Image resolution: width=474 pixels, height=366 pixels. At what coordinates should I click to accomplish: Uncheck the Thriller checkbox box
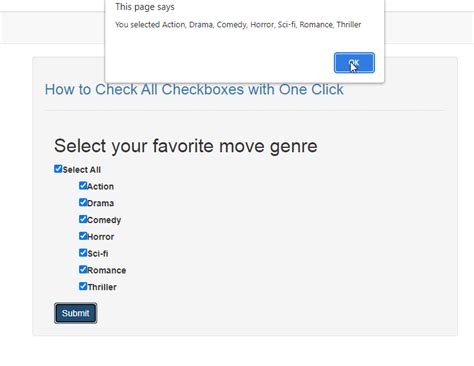point(83,286)
